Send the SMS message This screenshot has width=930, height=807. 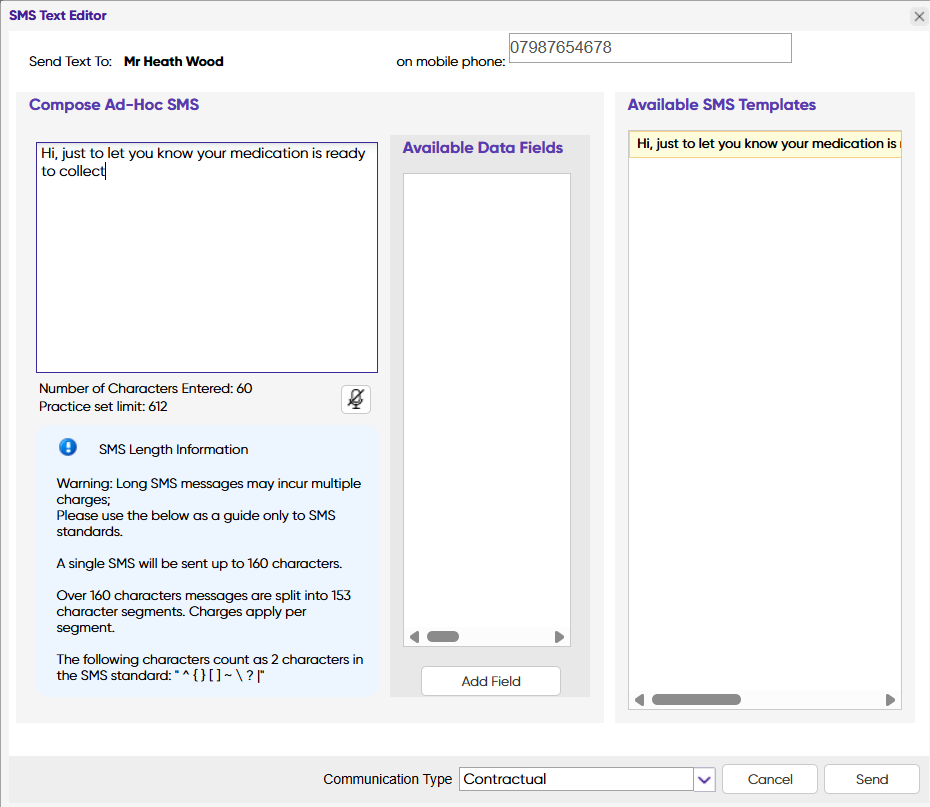click(x=871, y=779)
